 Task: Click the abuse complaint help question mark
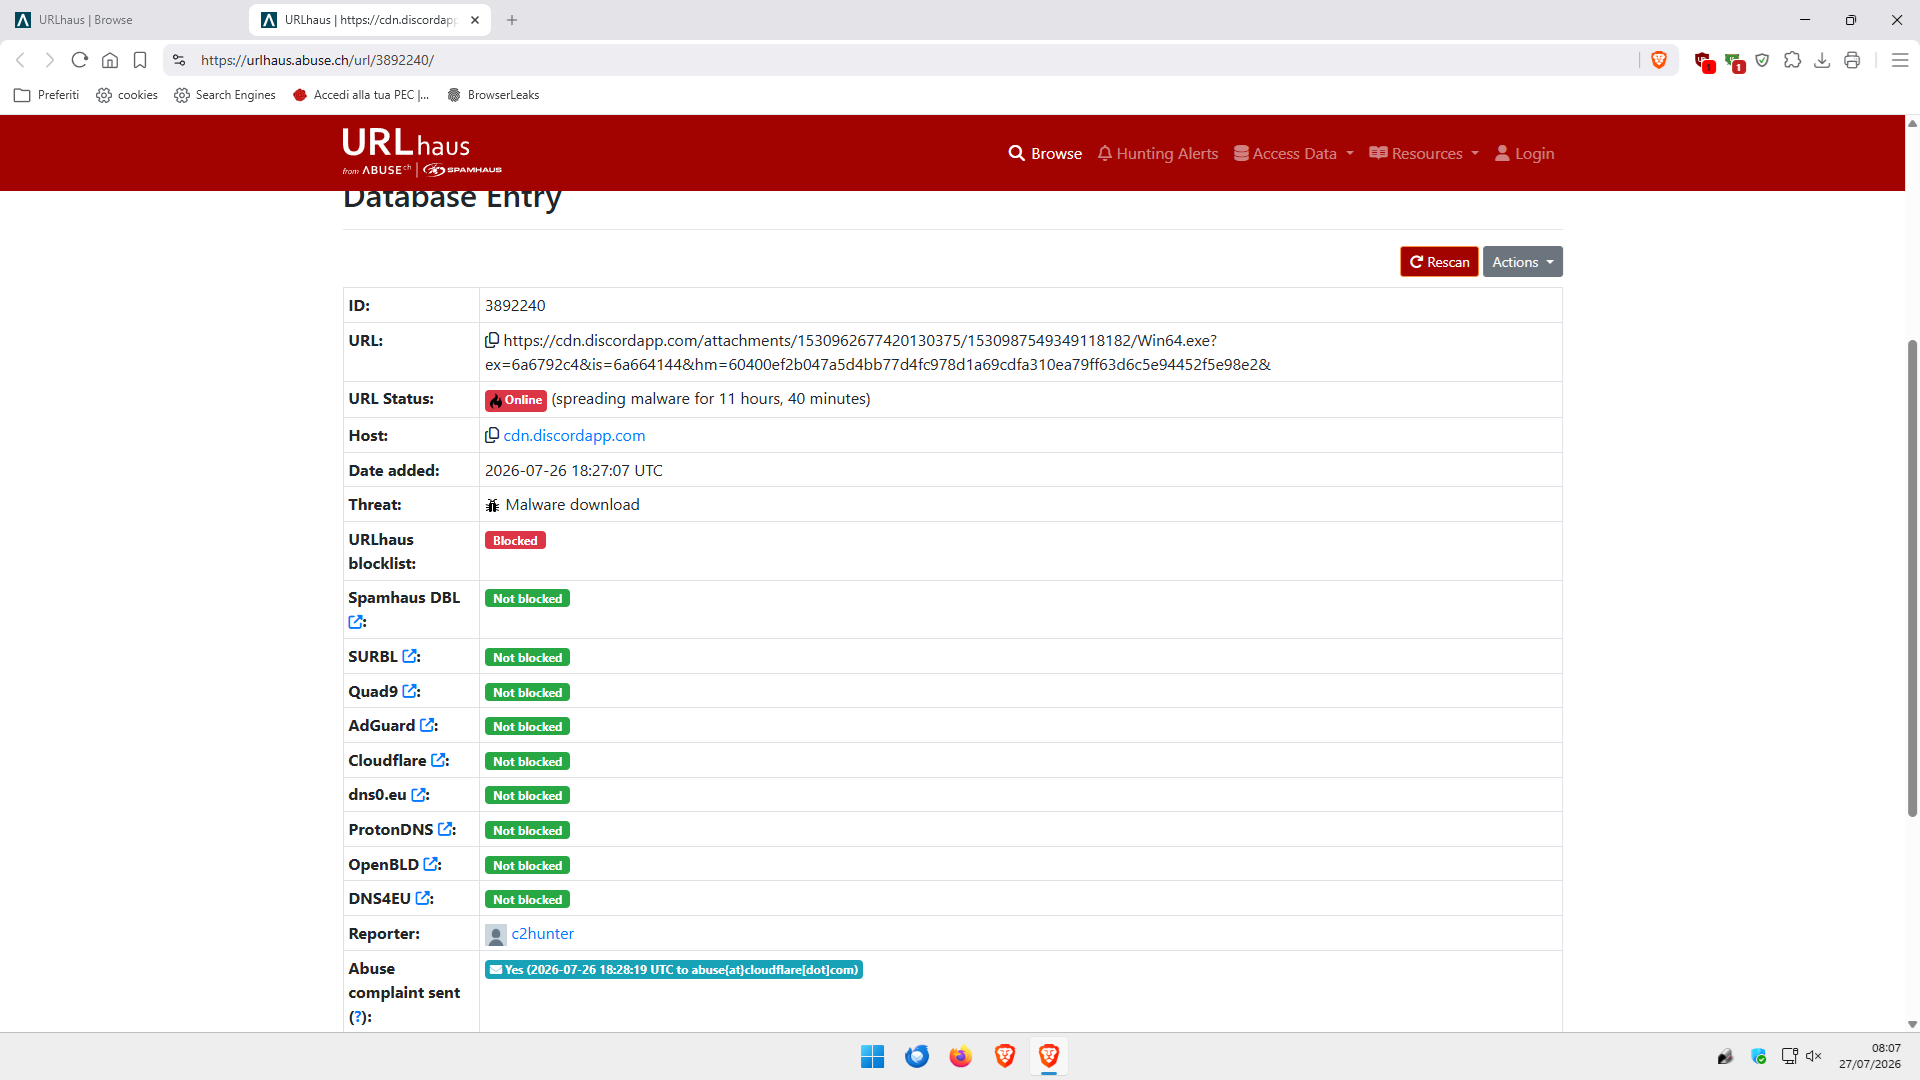tap(359, 1017)
